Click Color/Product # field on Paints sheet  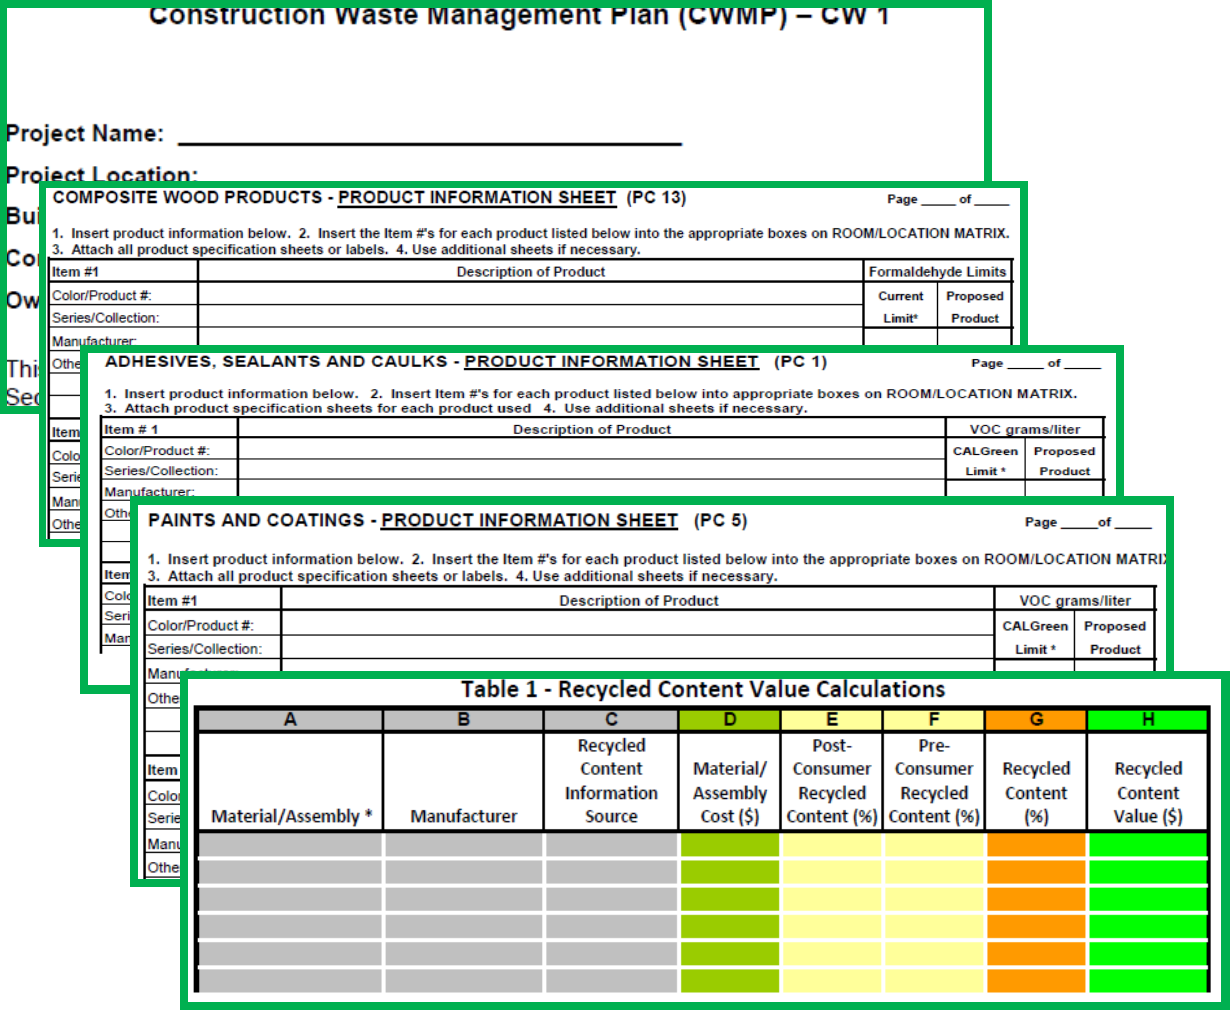(x=637, y=625)
